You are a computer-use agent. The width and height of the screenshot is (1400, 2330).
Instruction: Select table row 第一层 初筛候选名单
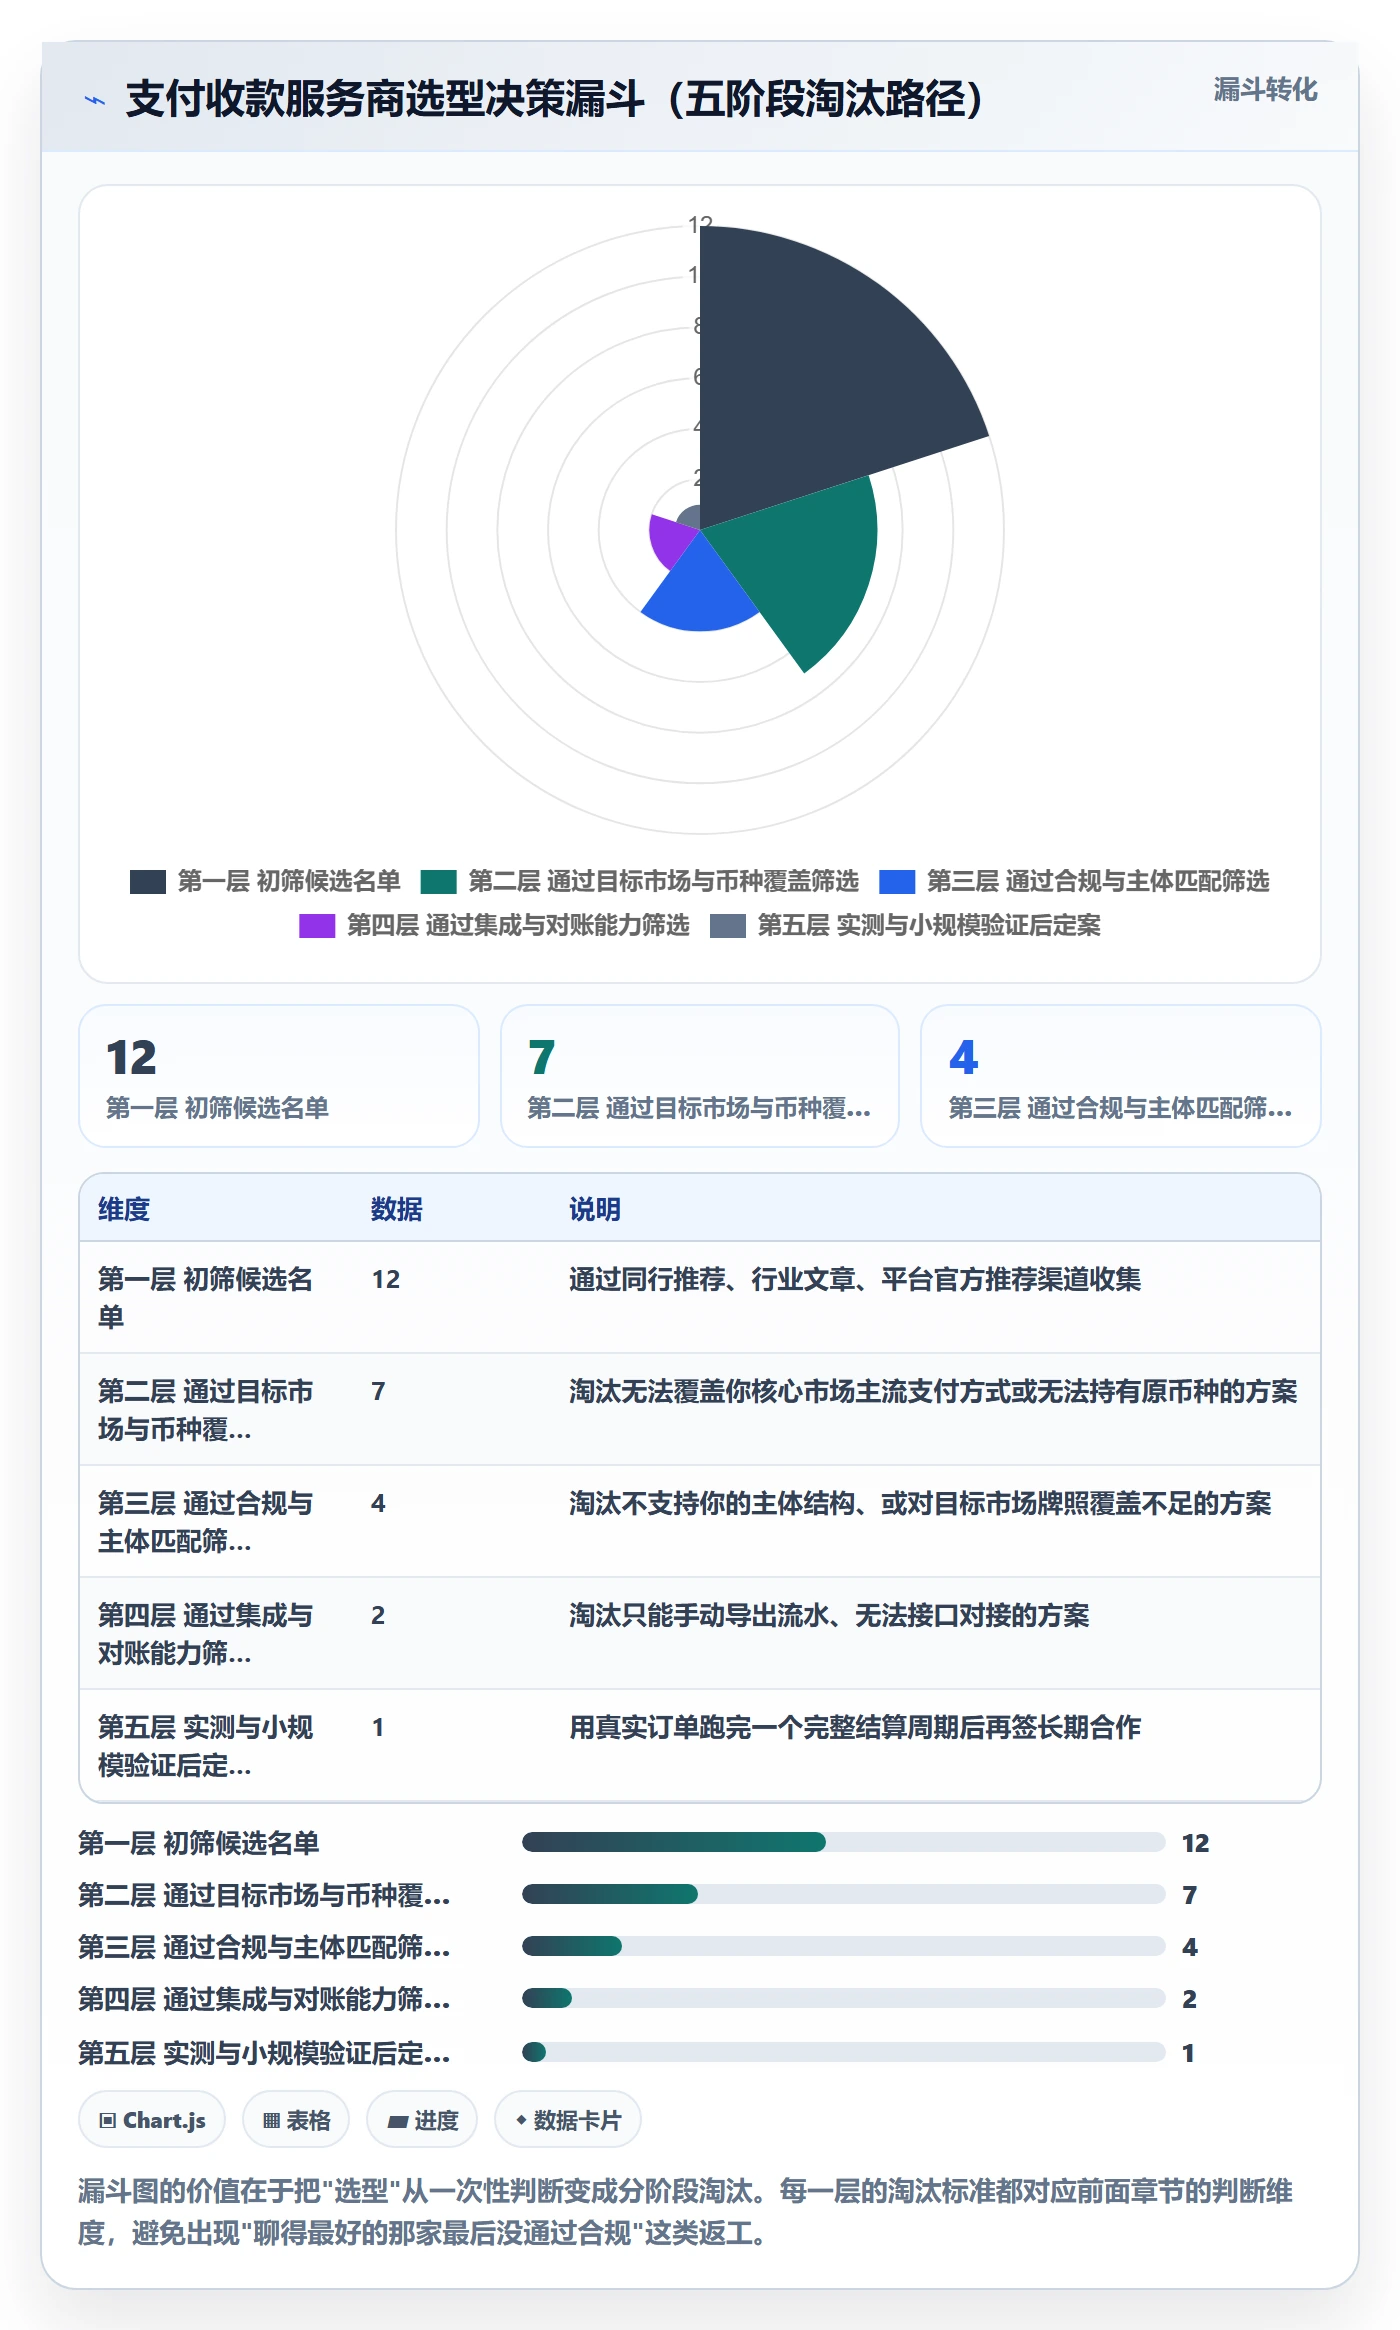click(700, 1298)
